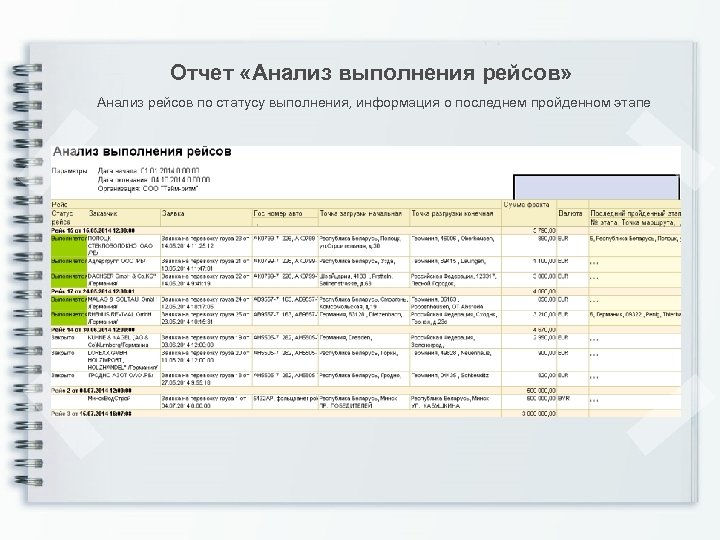Click the blue-gray box at report top right
The width and height of the screenshot is (720, 540).
[596, 187]
